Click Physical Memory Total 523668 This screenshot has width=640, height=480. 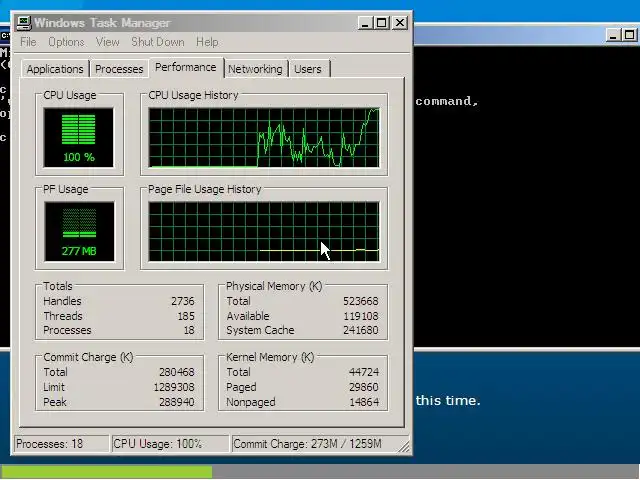point(361,301)
